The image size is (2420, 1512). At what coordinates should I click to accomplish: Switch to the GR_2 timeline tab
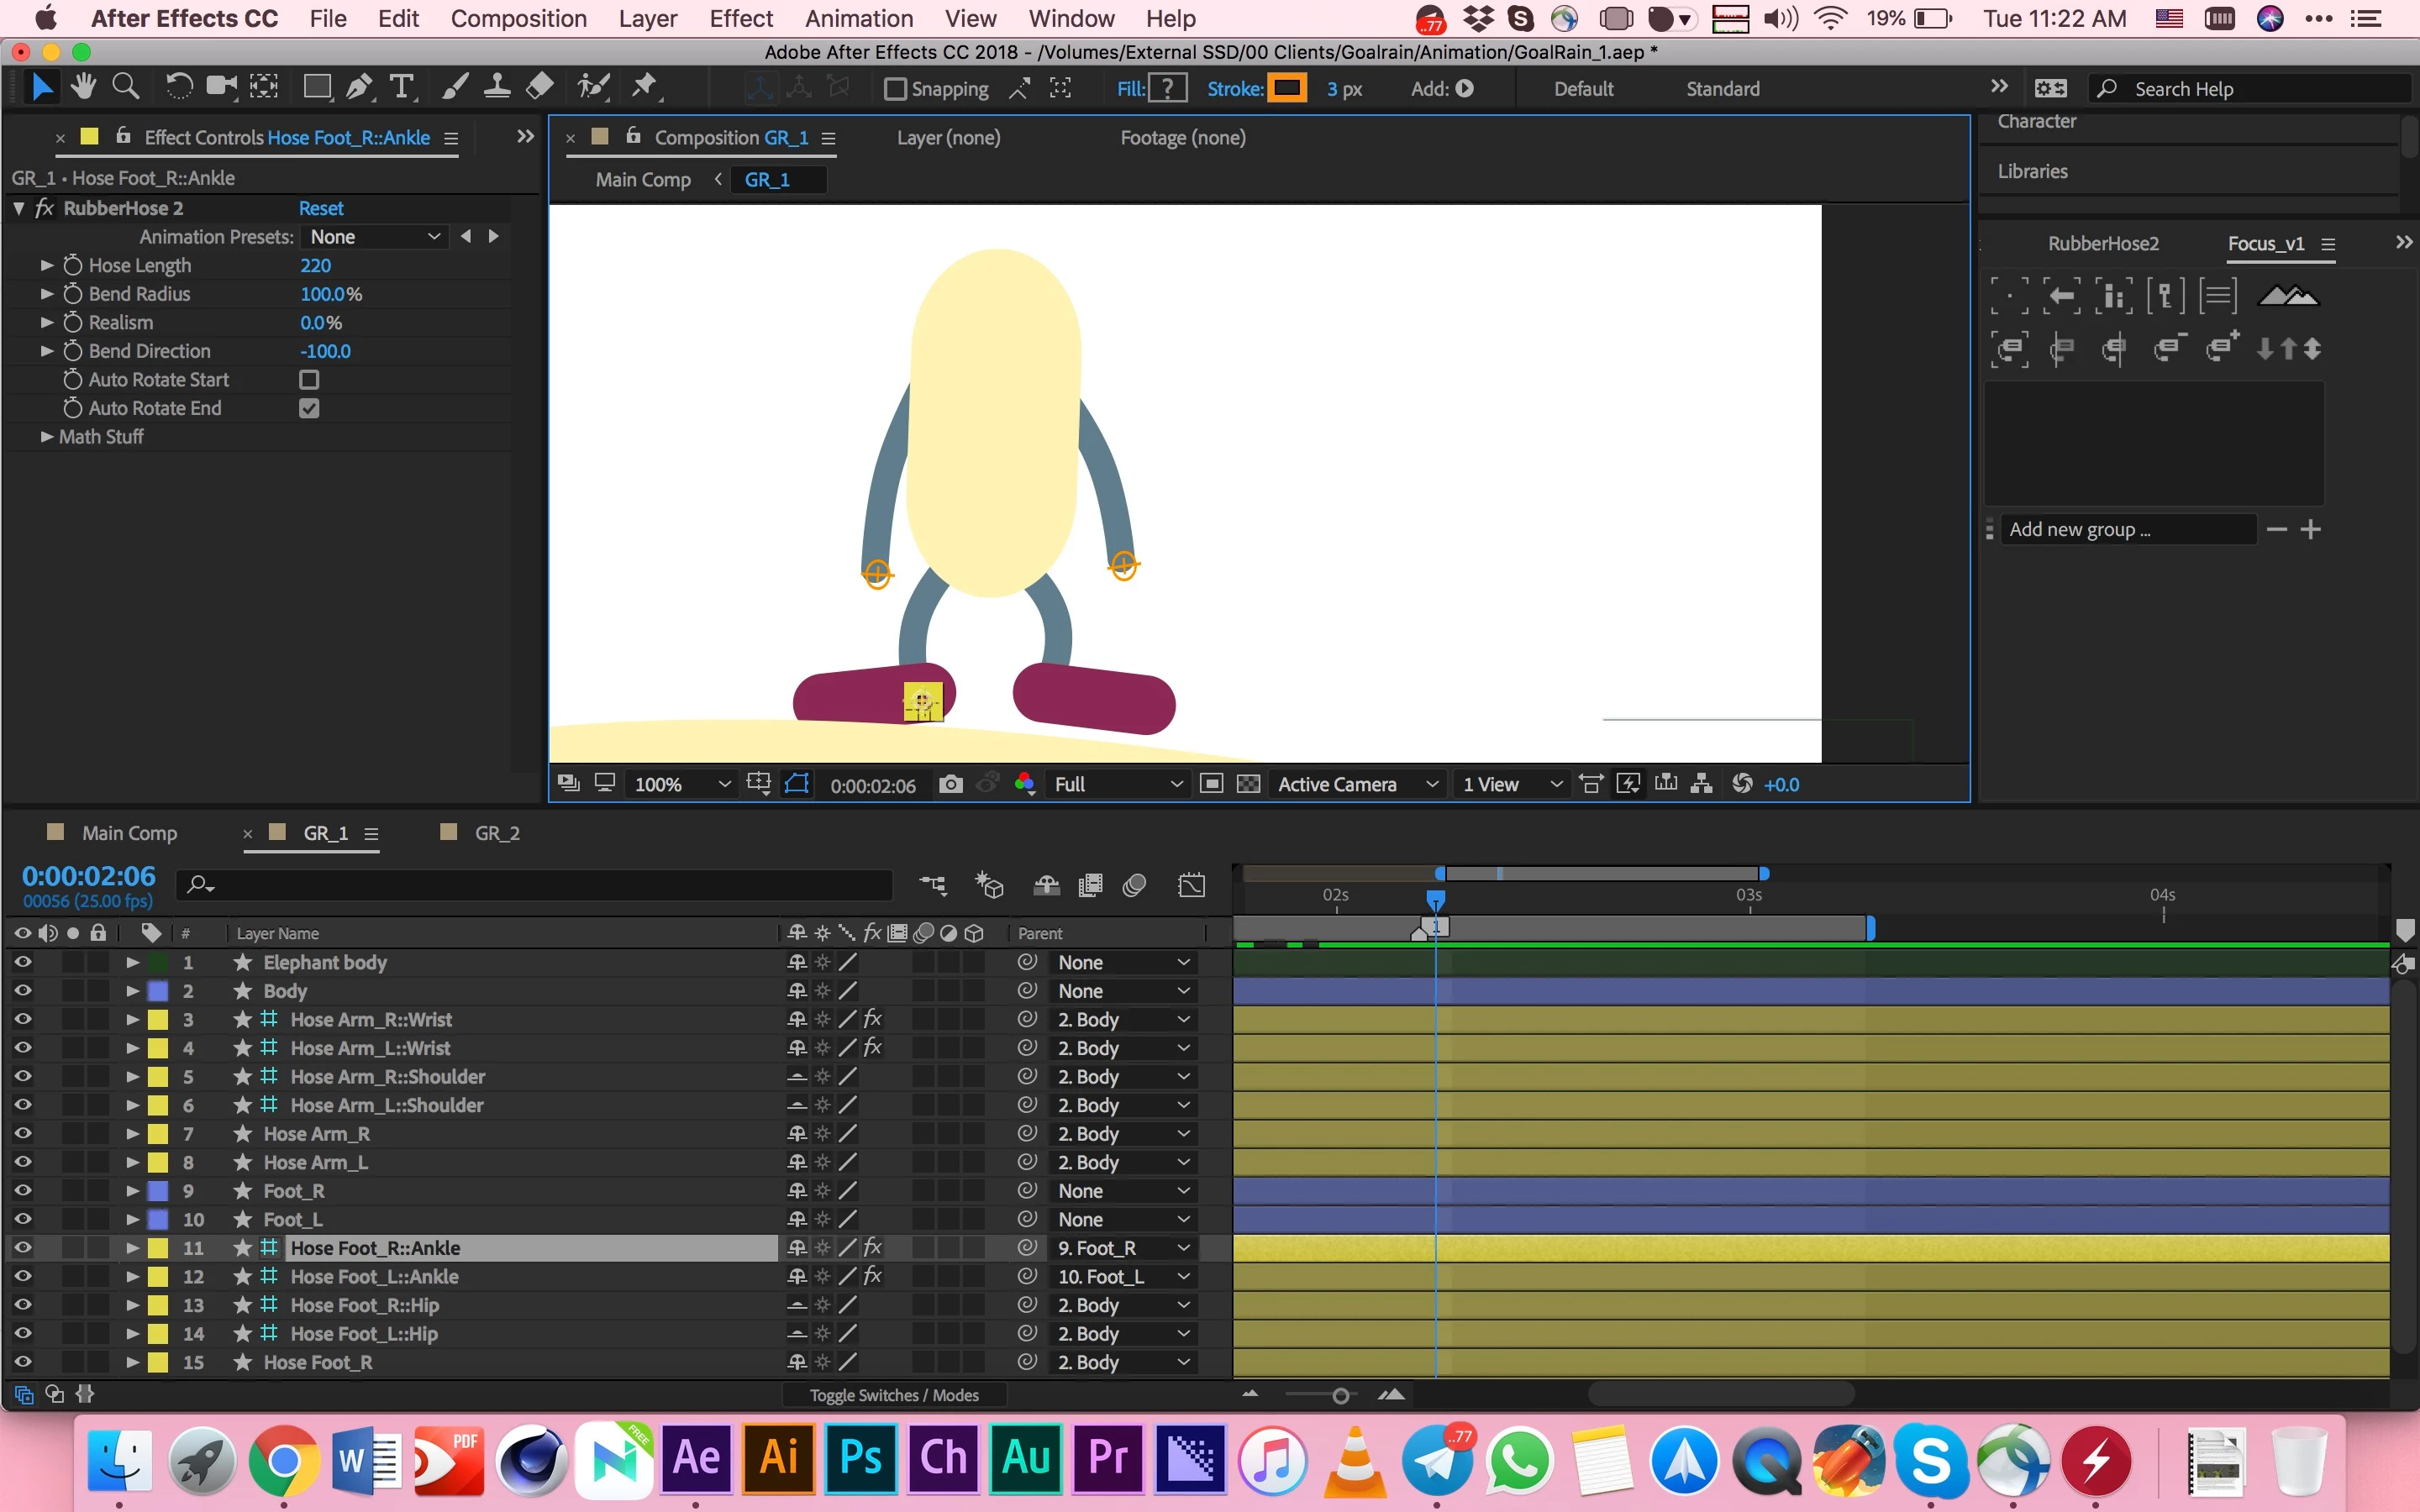click(496, 833)
